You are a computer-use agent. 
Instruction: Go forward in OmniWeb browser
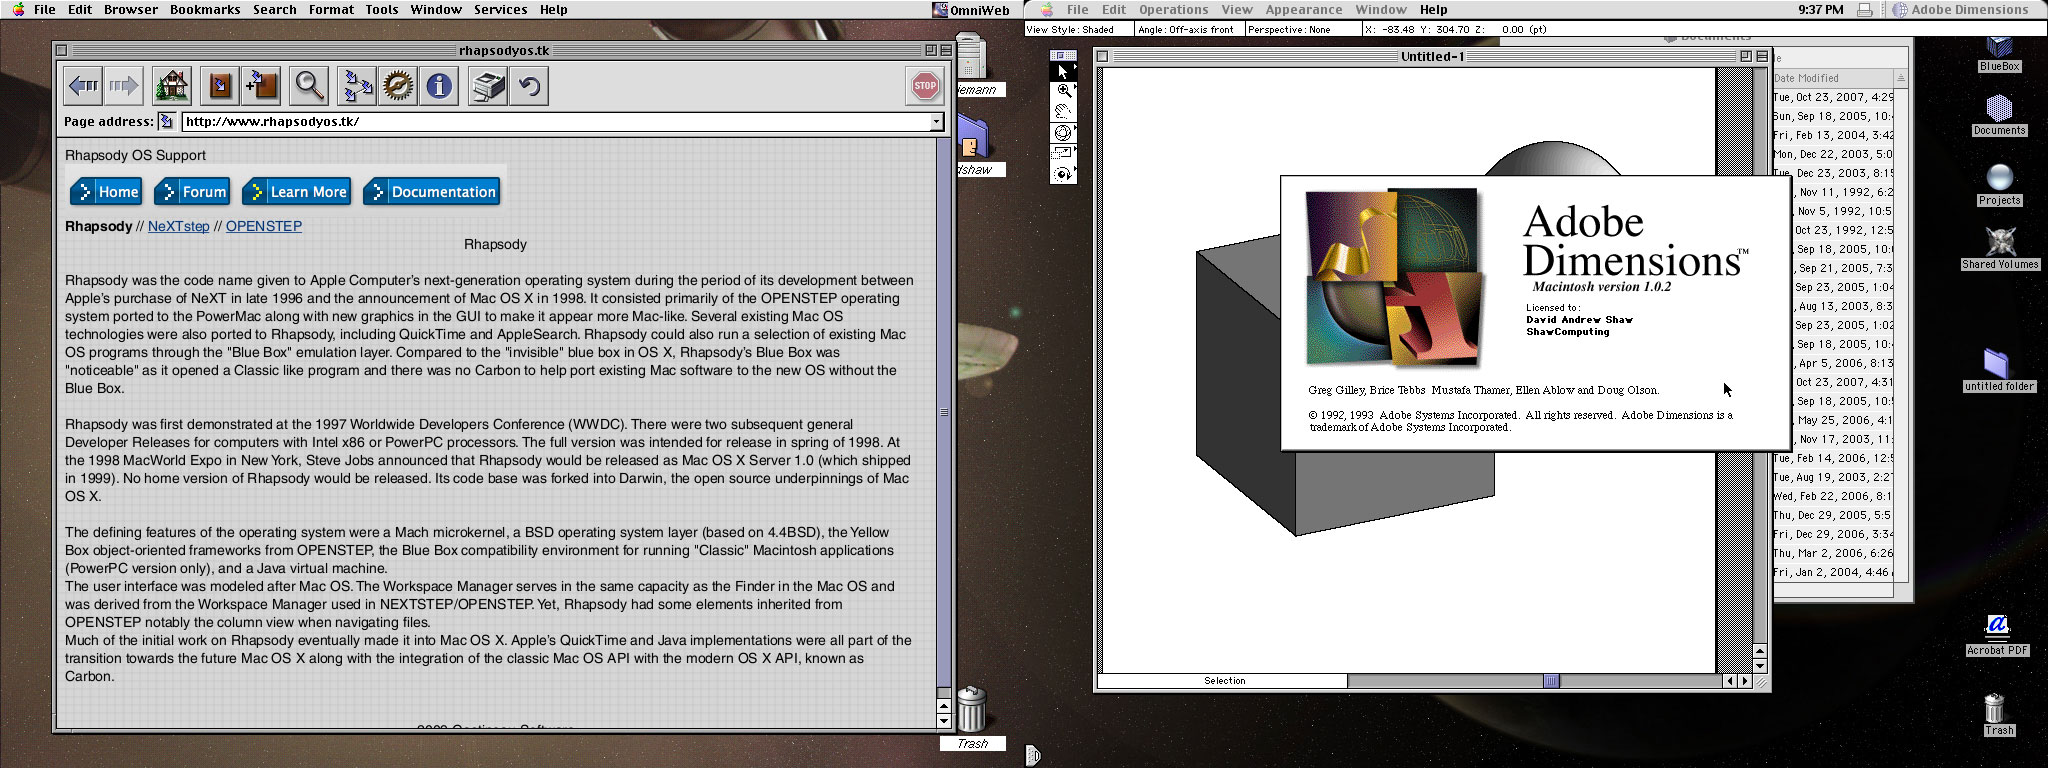click(x=123, y=86)
